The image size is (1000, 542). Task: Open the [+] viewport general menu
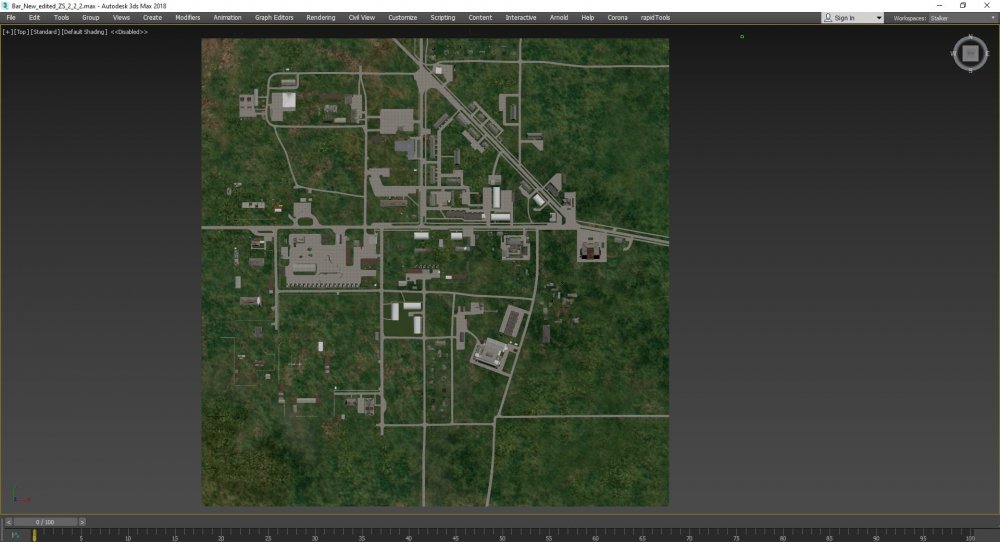(7, 32)
